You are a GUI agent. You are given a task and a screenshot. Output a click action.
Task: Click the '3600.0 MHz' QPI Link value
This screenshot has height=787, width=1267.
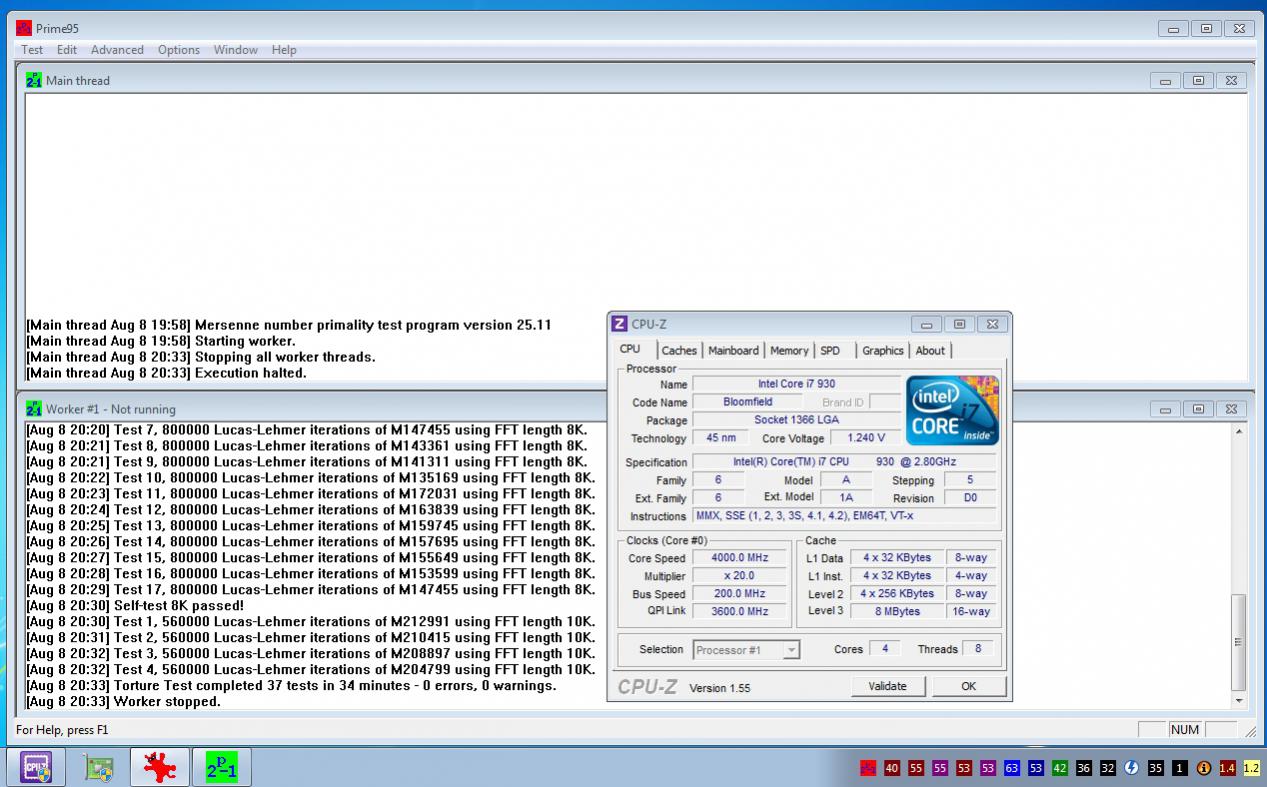point(740,611)
